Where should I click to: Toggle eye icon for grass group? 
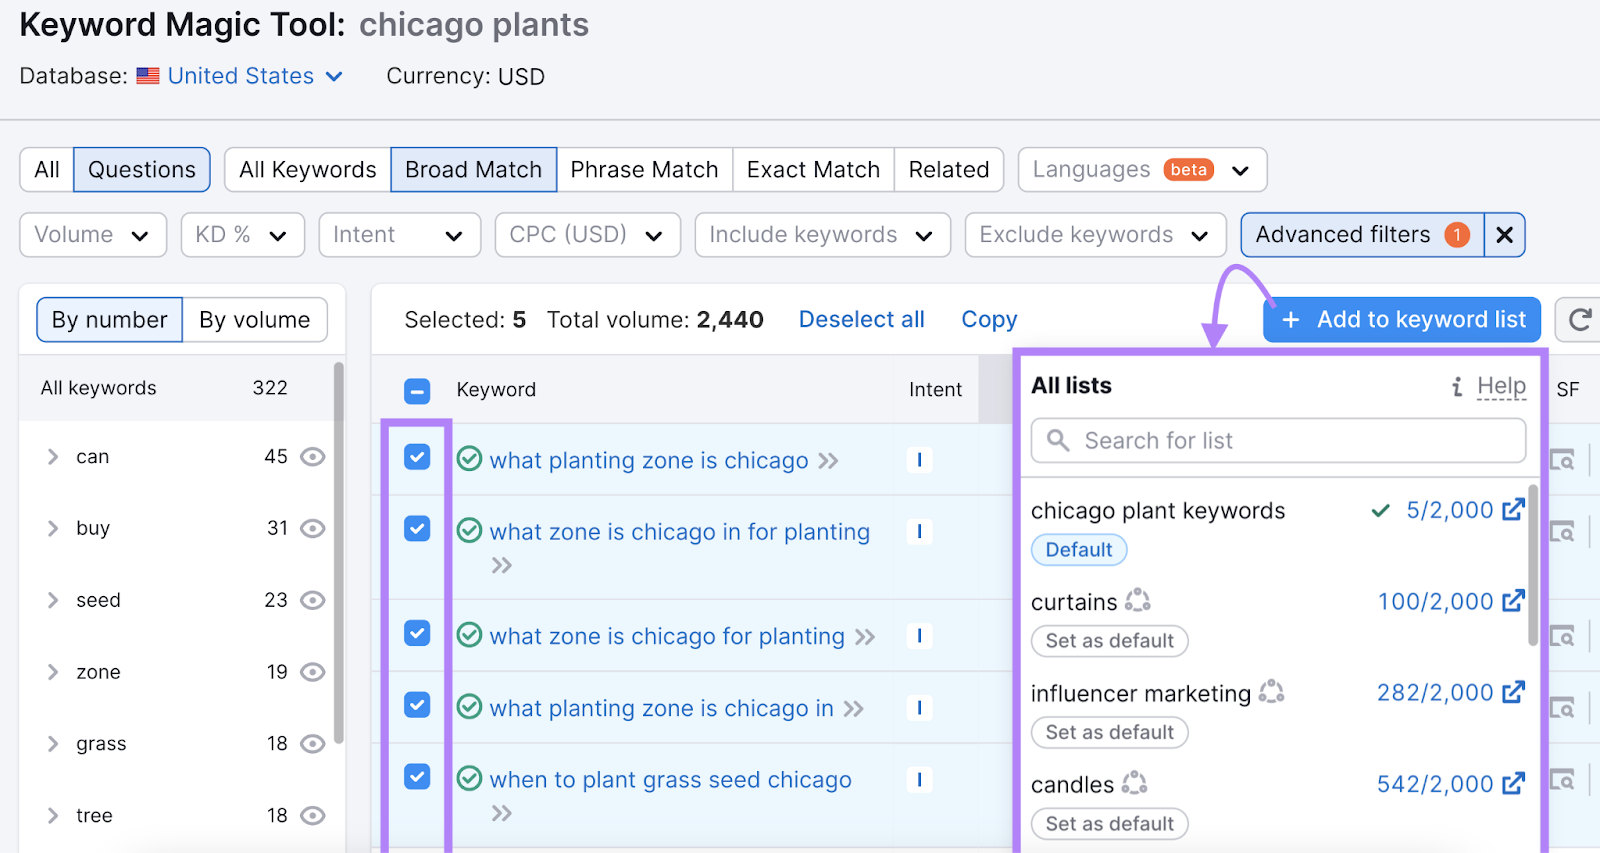click(x=313, y=744)
